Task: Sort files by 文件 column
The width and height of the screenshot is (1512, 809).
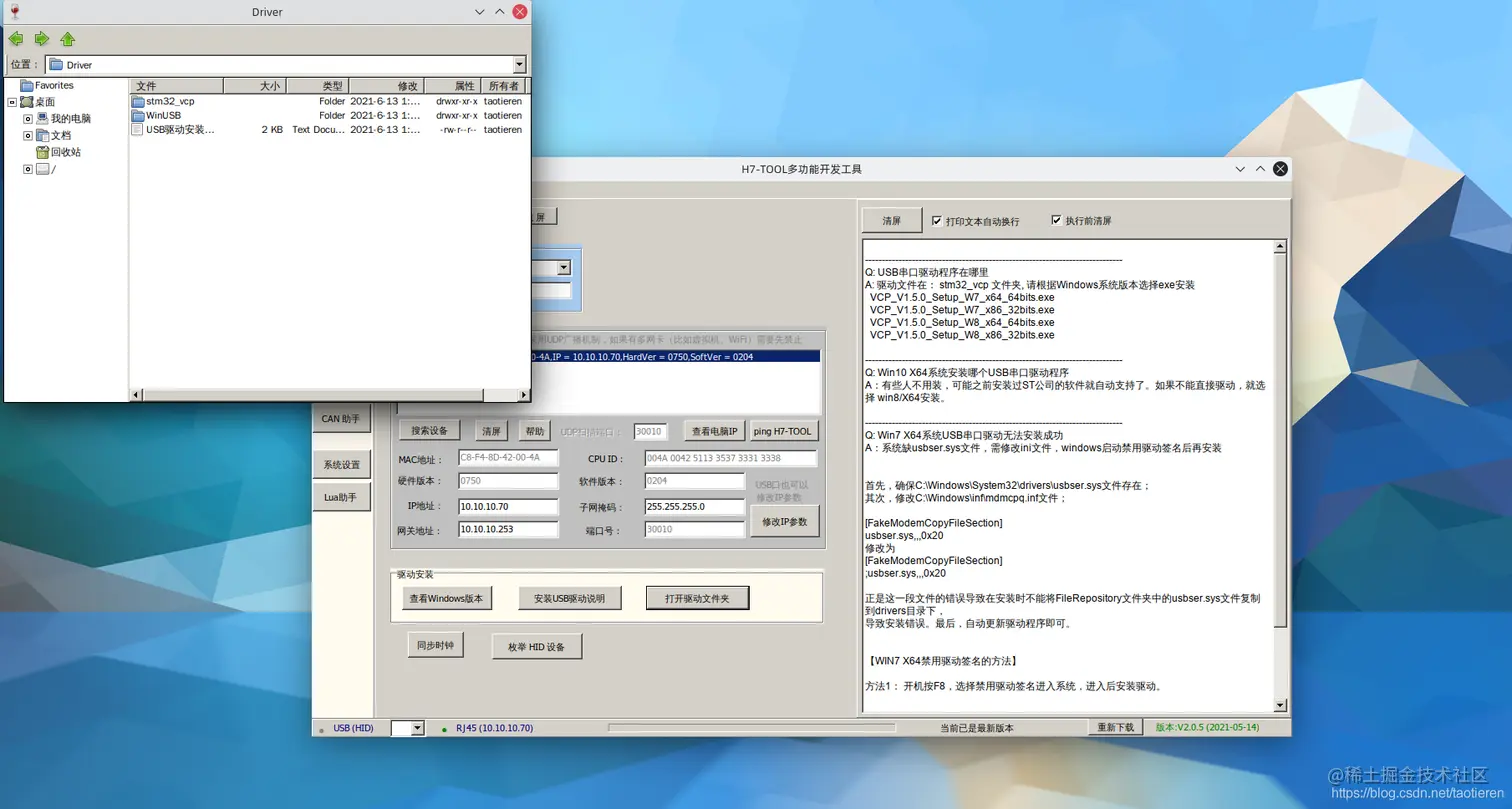Action: (x=176, y=86)
